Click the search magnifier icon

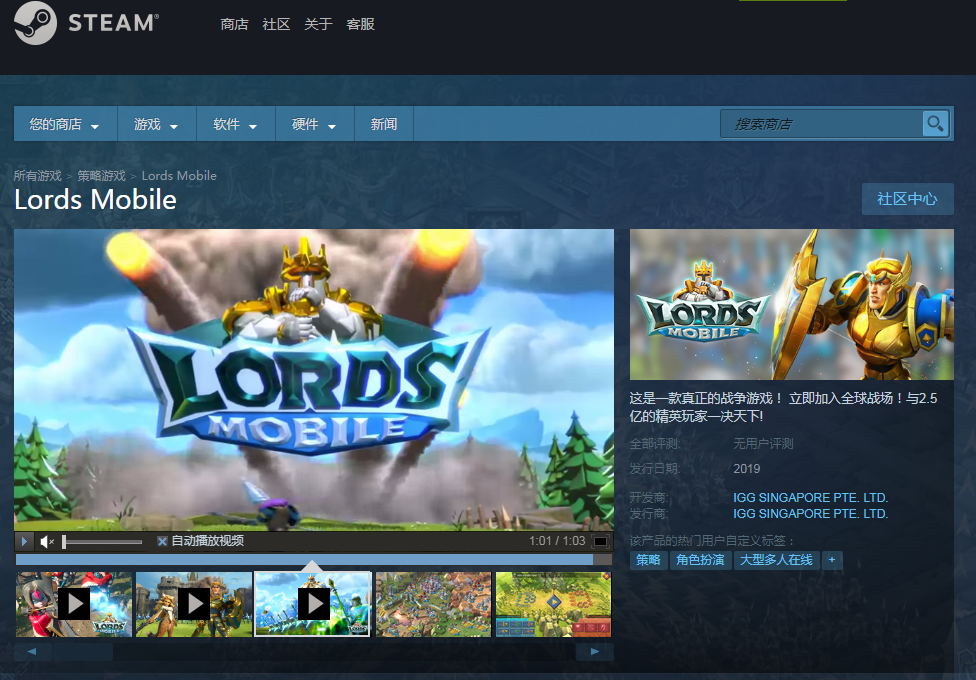(935, 124)
